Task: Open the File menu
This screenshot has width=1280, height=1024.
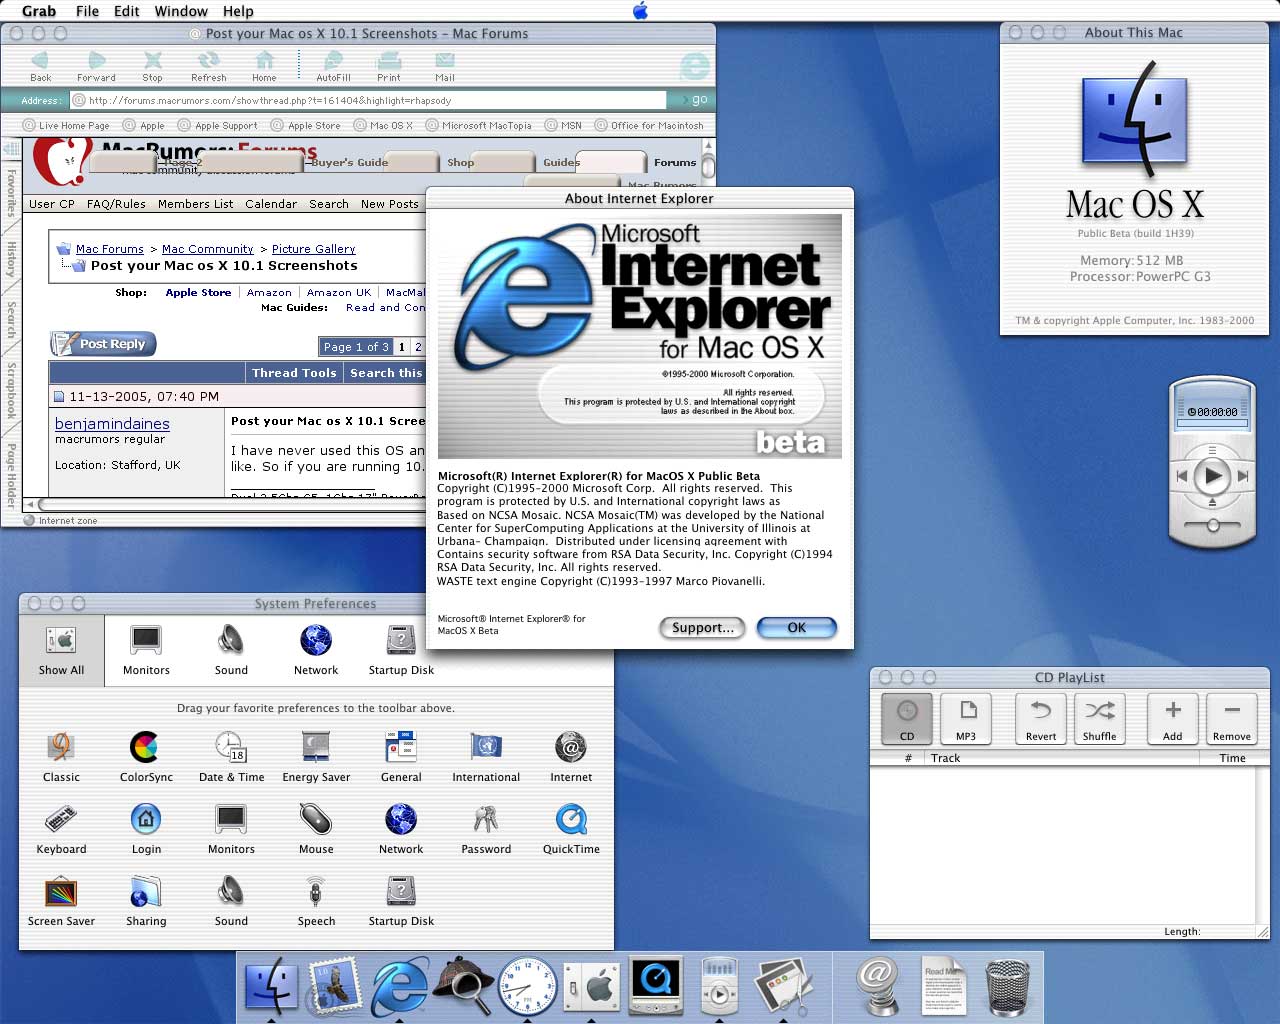Action: click(x=87, y=11)
